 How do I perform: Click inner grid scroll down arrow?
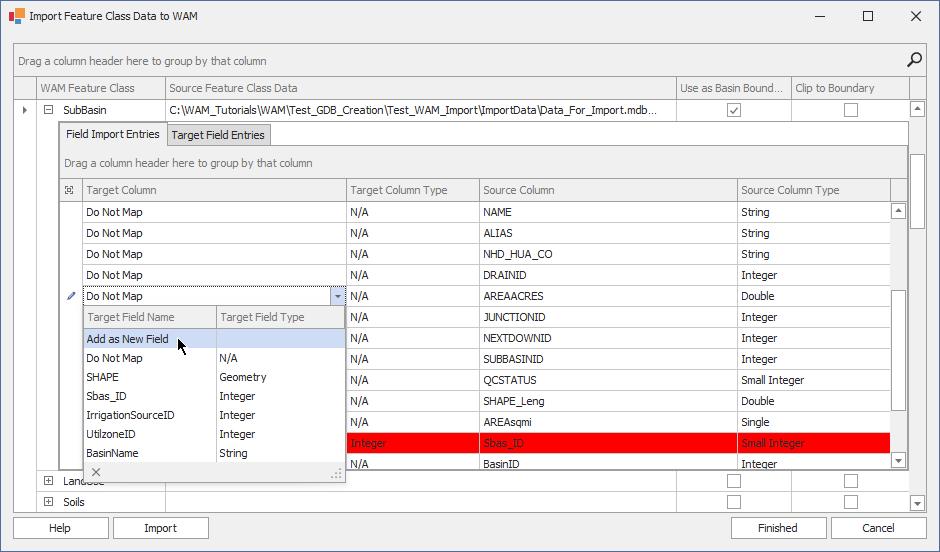click(x=898, y=461)
